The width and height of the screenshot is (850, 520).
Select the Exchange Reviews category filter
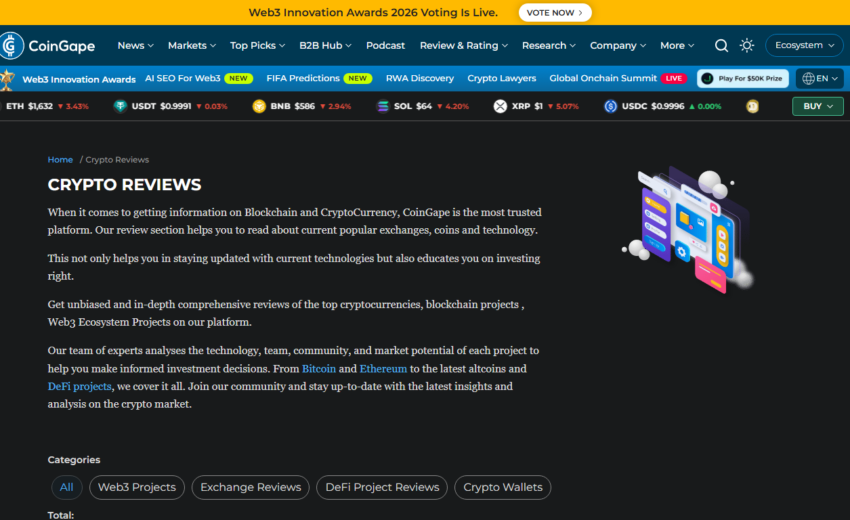pyautogui.click(x=250, y=487)
